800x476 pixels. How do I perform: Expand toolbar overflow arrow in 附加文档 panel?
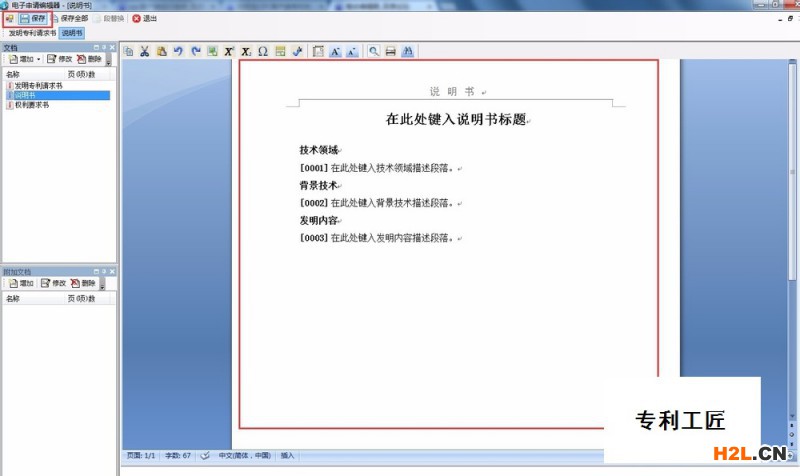click(x=100, y=284)
